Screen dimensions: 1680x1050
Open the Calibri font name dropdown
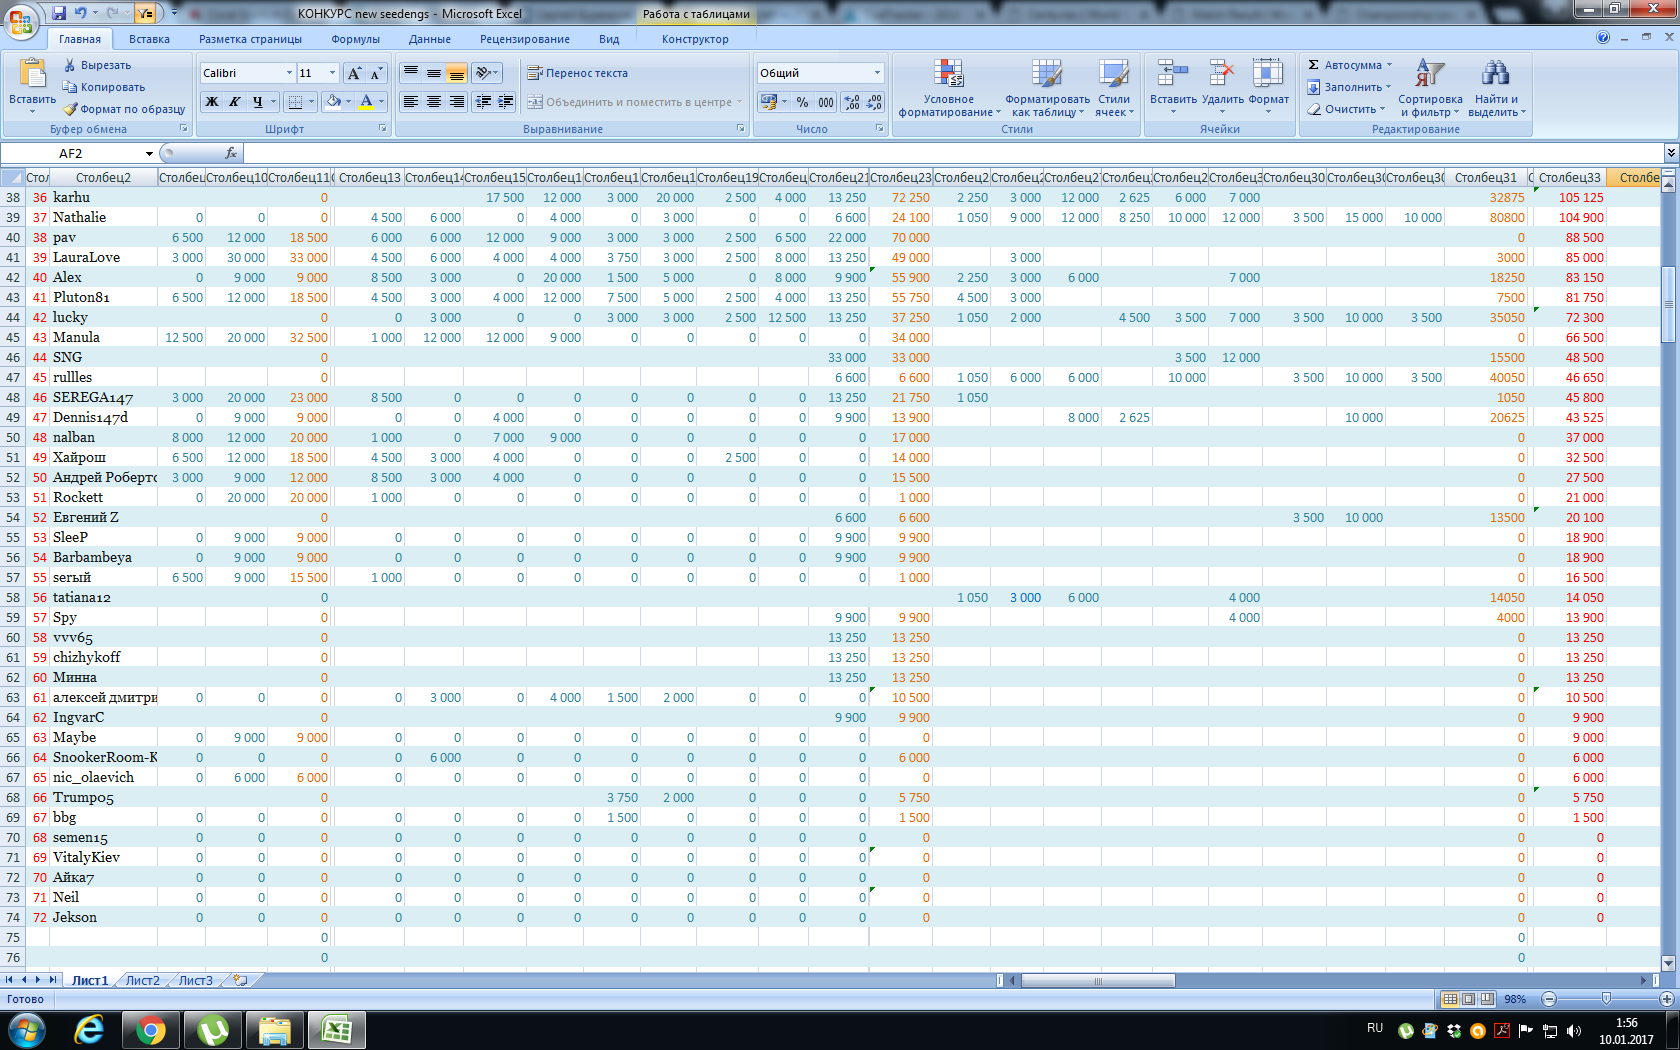tap(289, 73)
